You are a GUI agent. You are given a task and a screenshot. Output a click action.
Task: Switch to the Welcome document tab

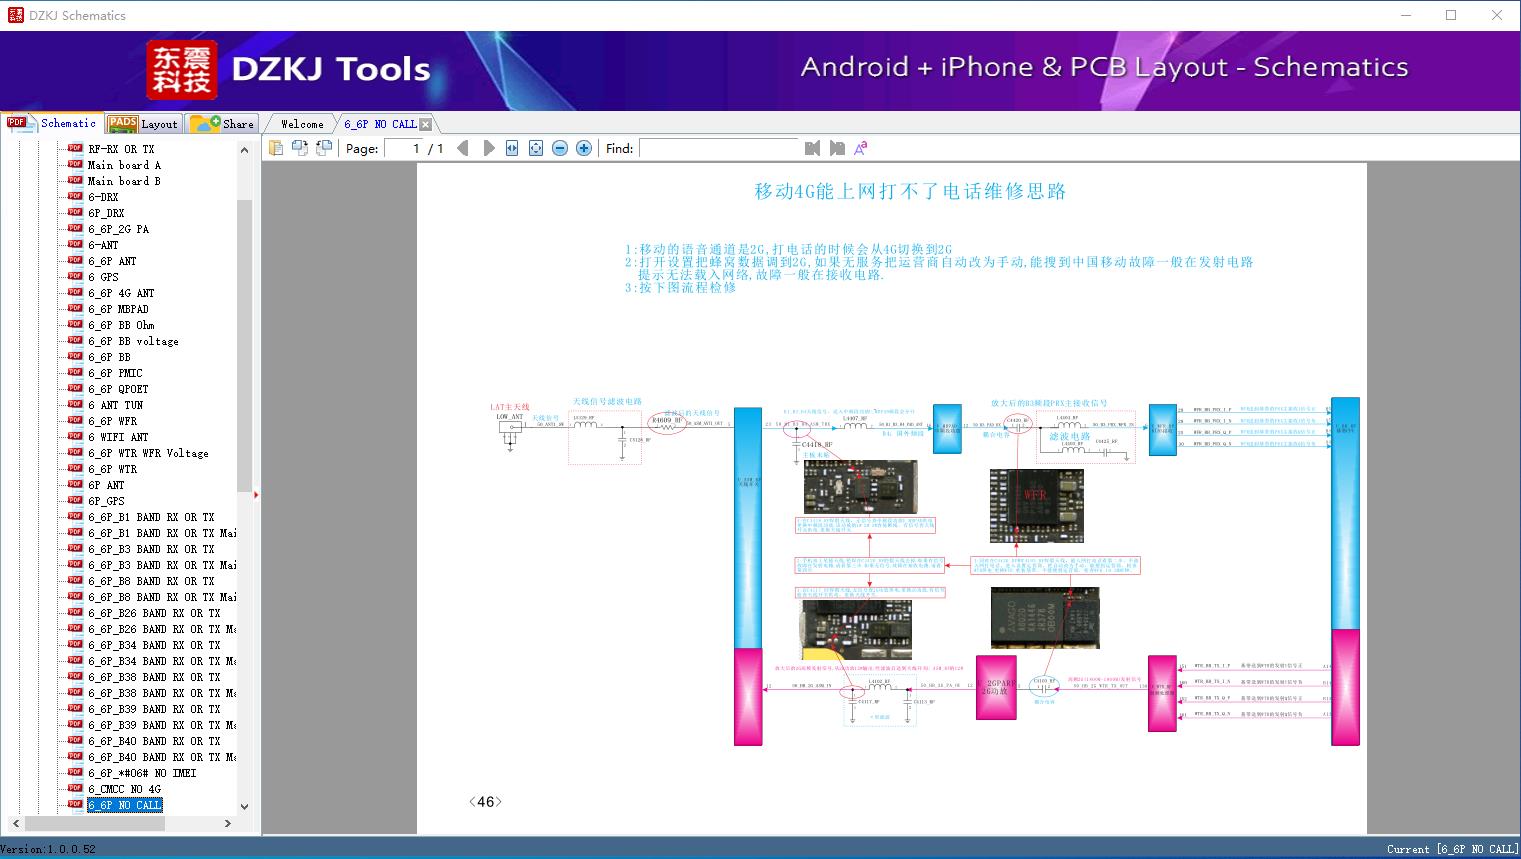[x=302, y=124]
